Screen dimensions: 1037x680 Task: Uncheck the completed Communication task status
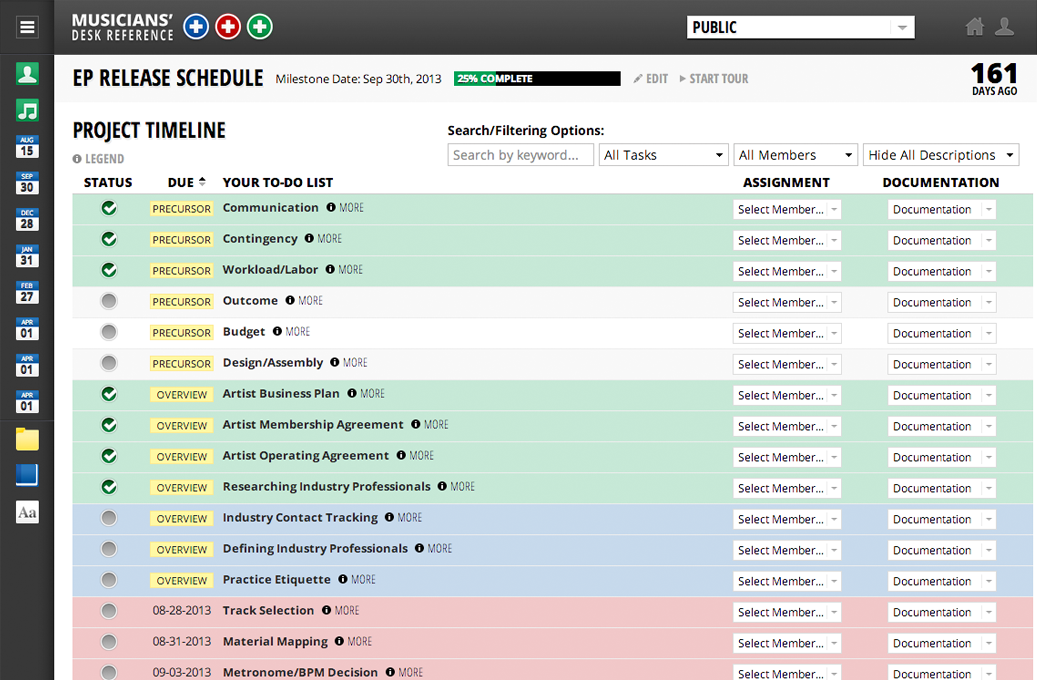(109, 208)
